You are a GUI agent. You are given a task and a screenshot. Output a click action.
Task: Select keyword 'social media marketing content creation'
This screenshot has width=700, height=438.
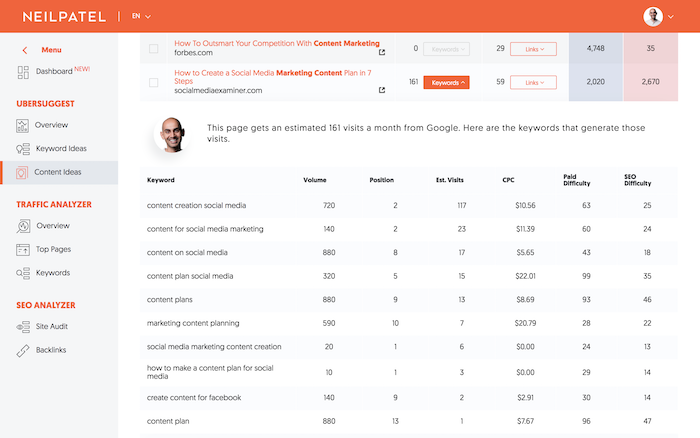[x=214, y=347]
